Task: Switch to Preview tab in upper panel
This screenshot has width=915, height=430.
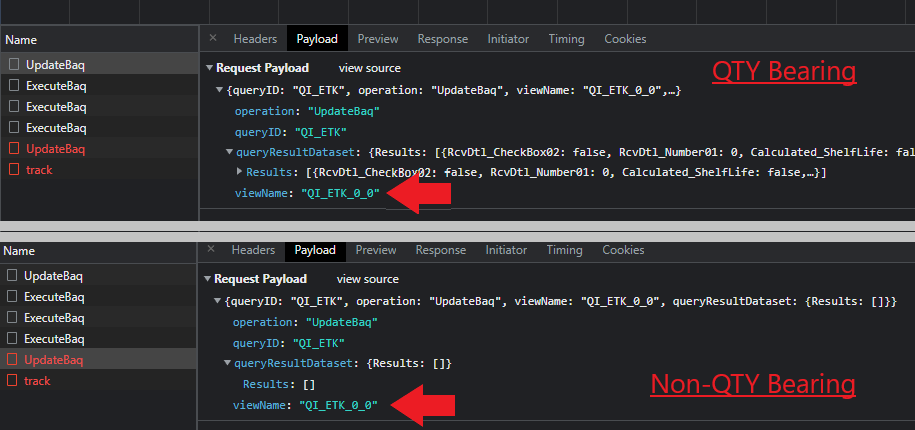Action: (x=377, y=39)
